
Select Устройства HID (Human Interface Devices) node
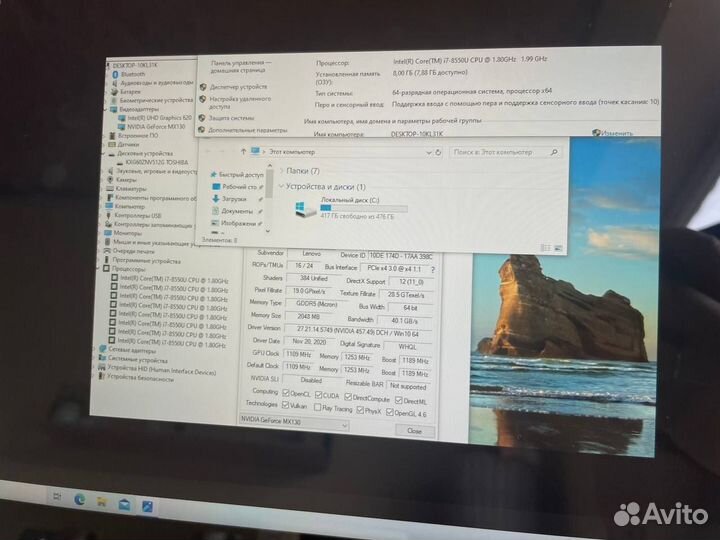pyautogui.click(x=161, y=370)
